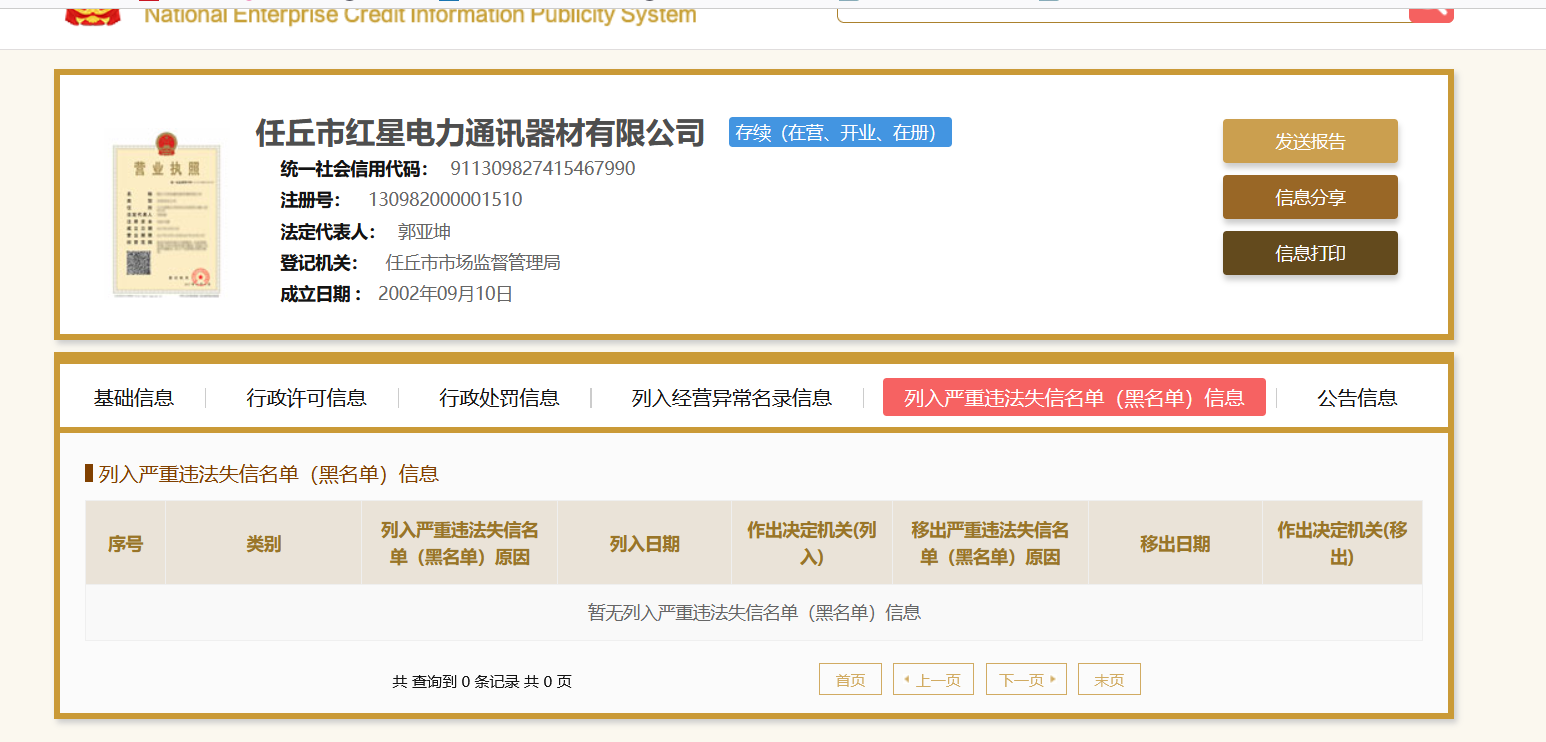Click registration authority 任丘市市场监督管理局
The width and height of the screenshot is (1546, 742).
(x=473, y=263)
